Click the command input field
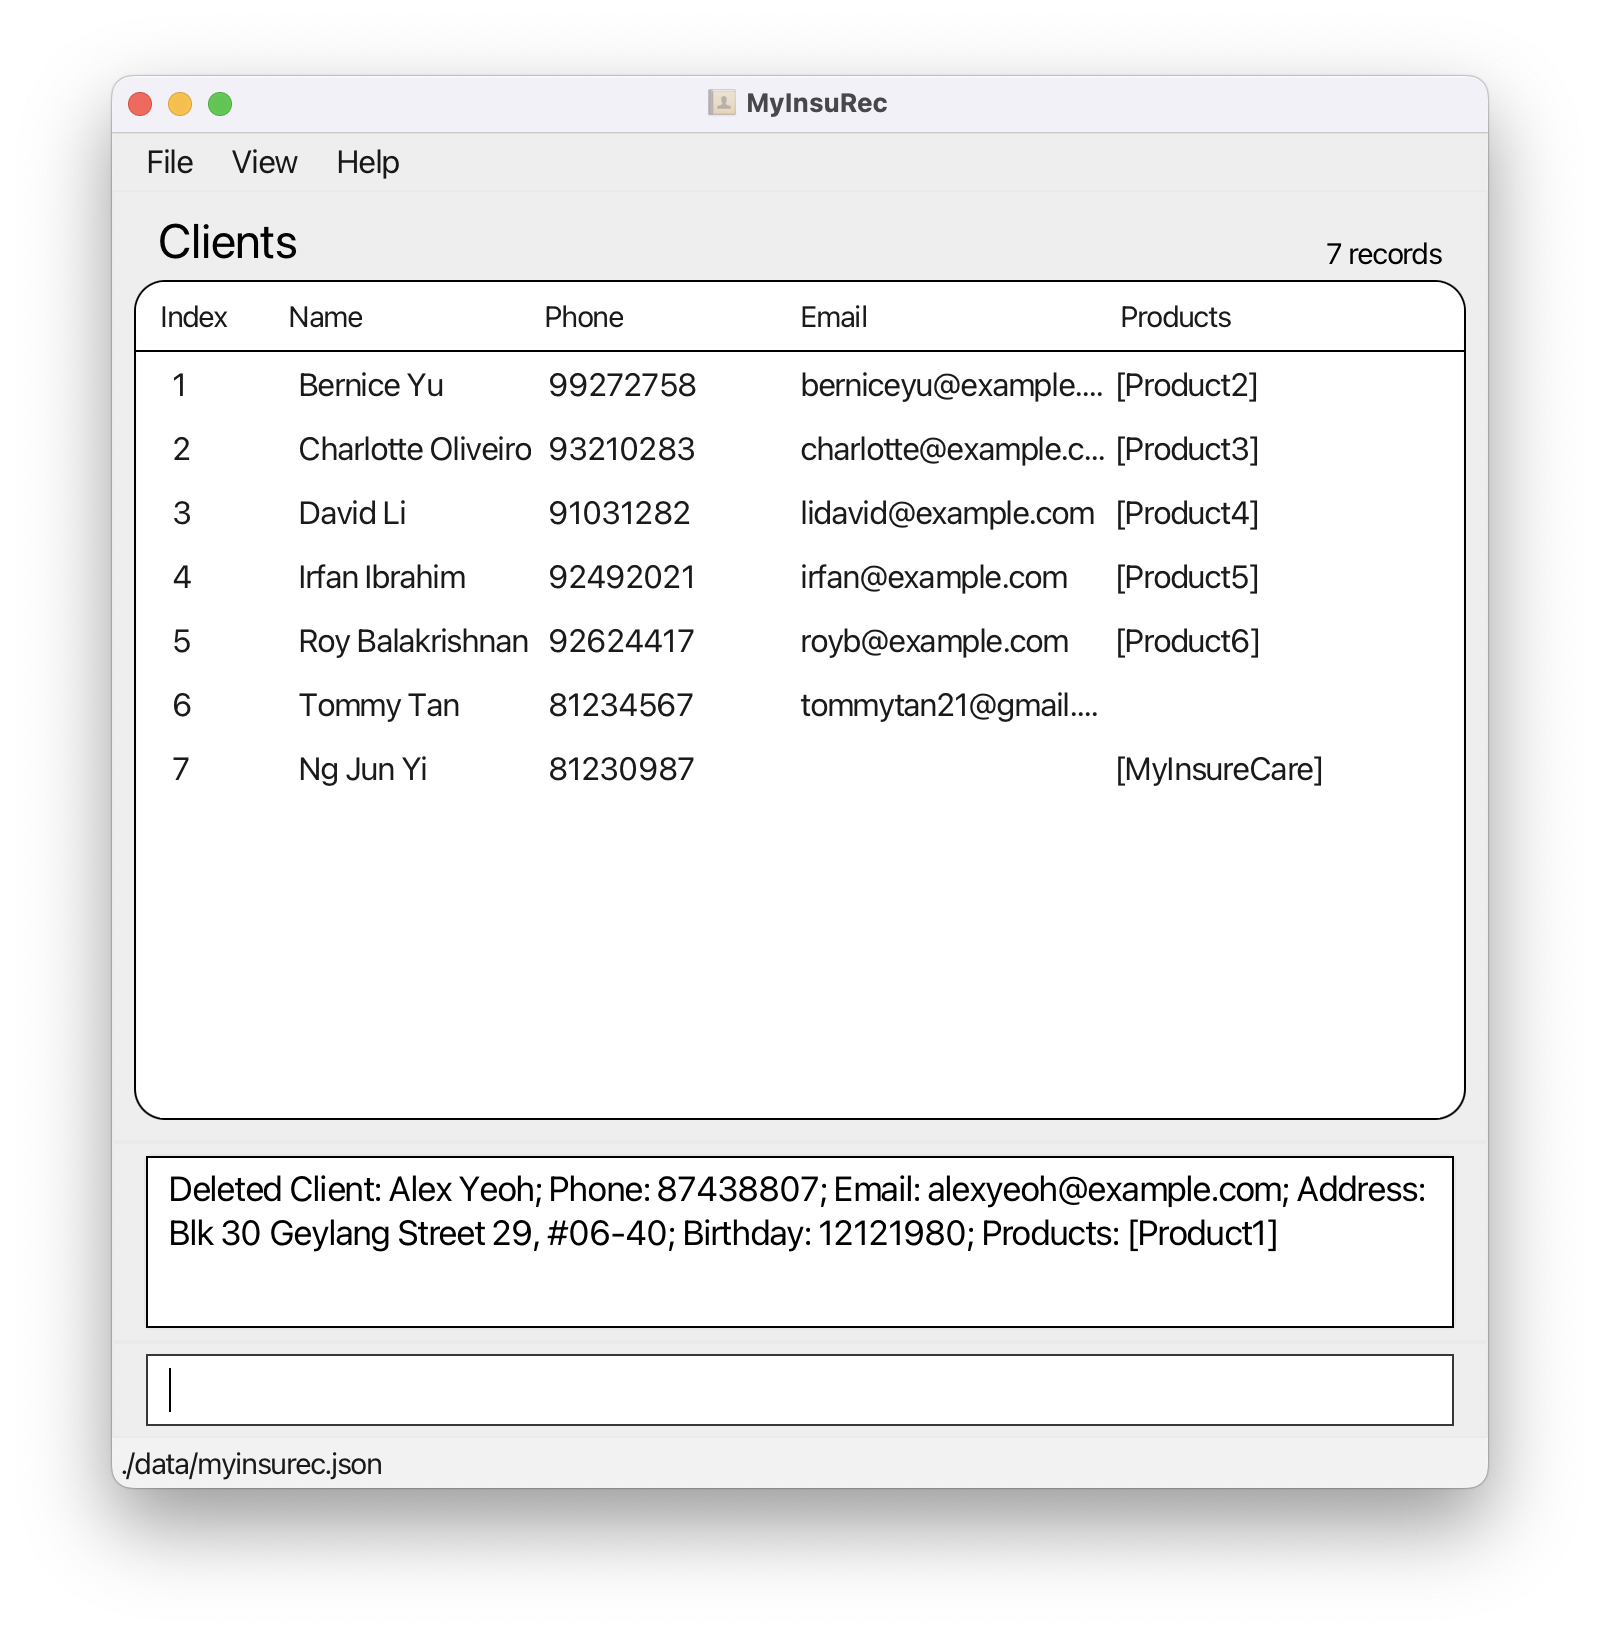 point(800,1390)
